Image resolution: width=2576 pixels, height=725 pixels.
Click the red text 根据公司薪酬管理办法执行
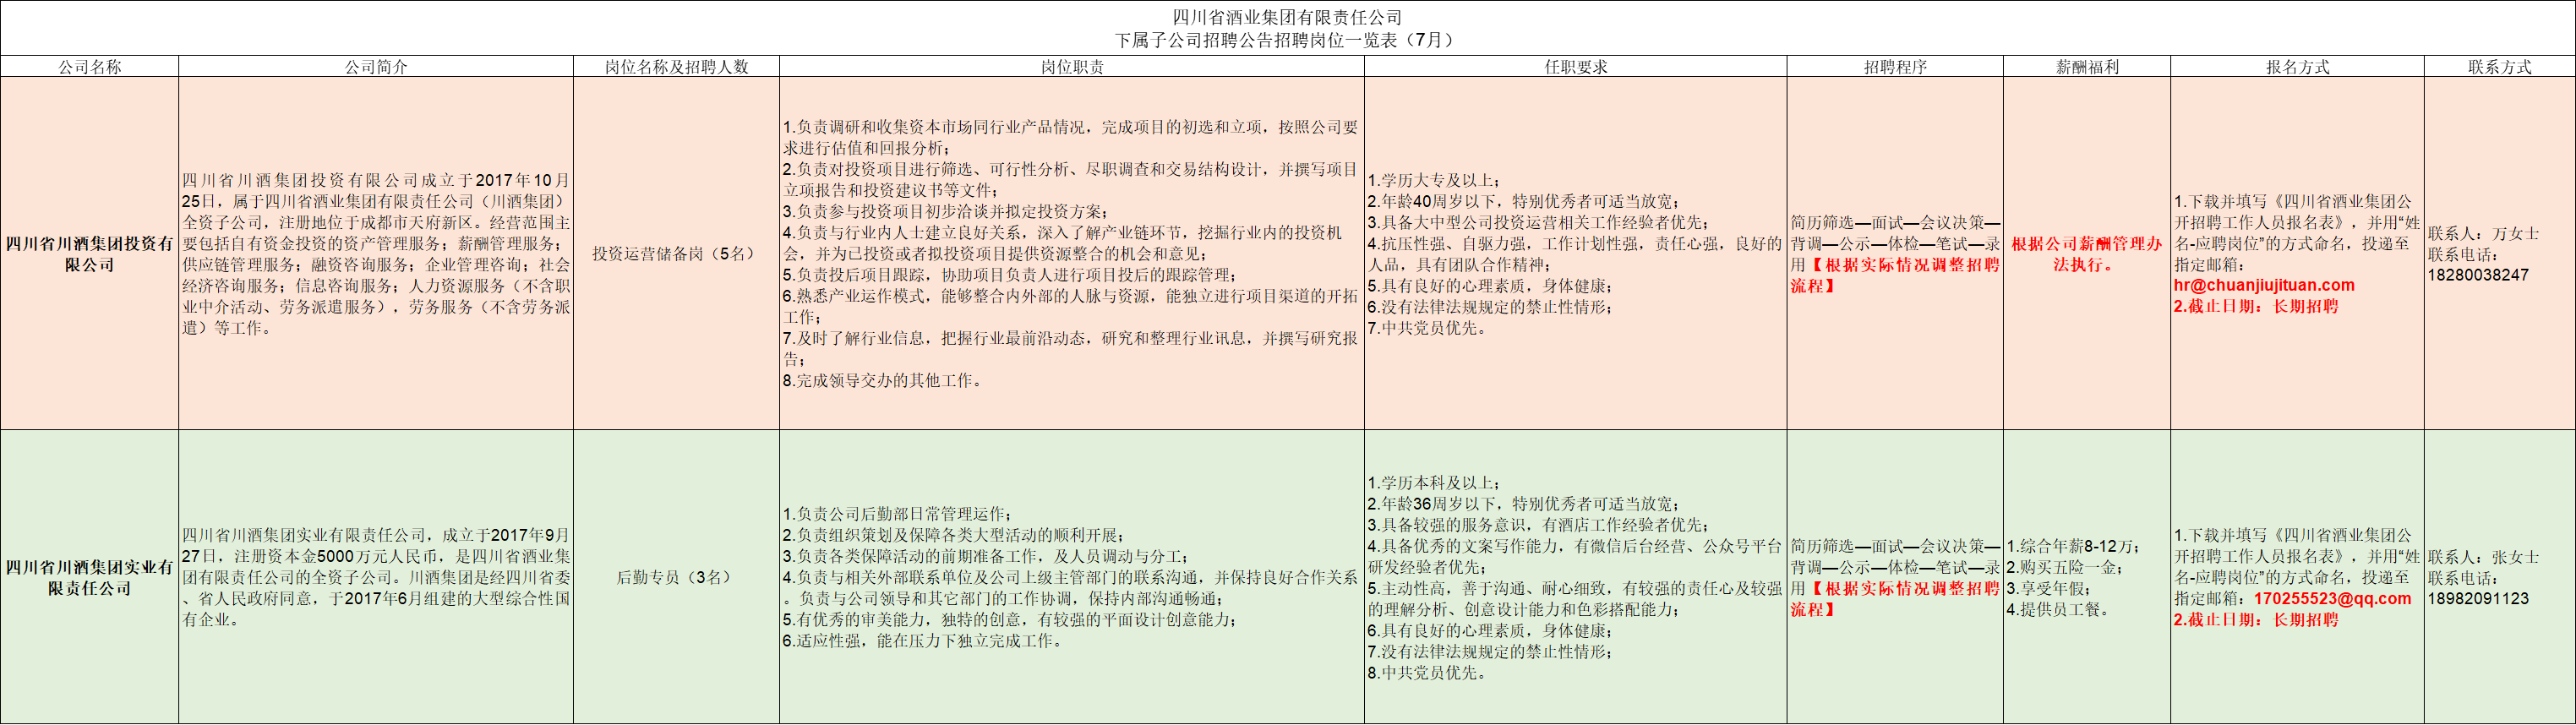(2087, 254)
